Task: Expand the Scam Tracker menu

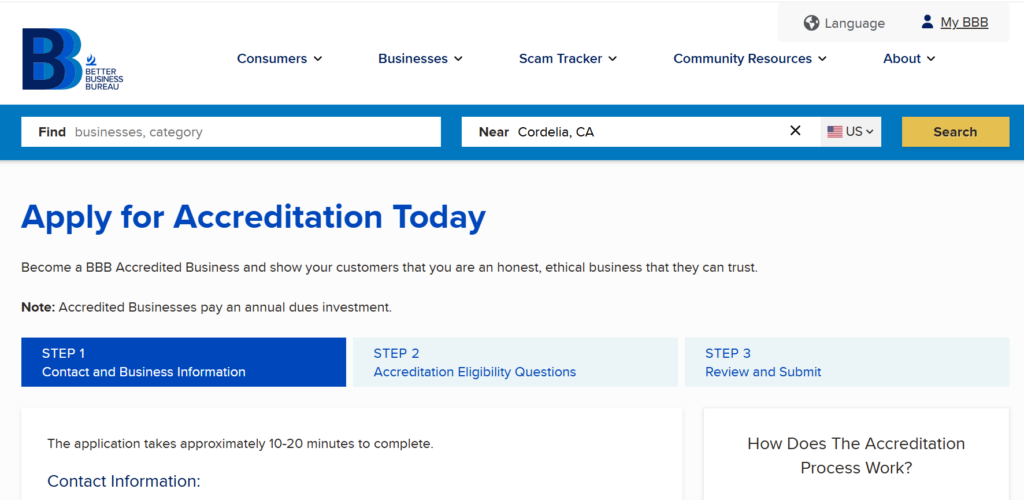Action: click(568, 59)
